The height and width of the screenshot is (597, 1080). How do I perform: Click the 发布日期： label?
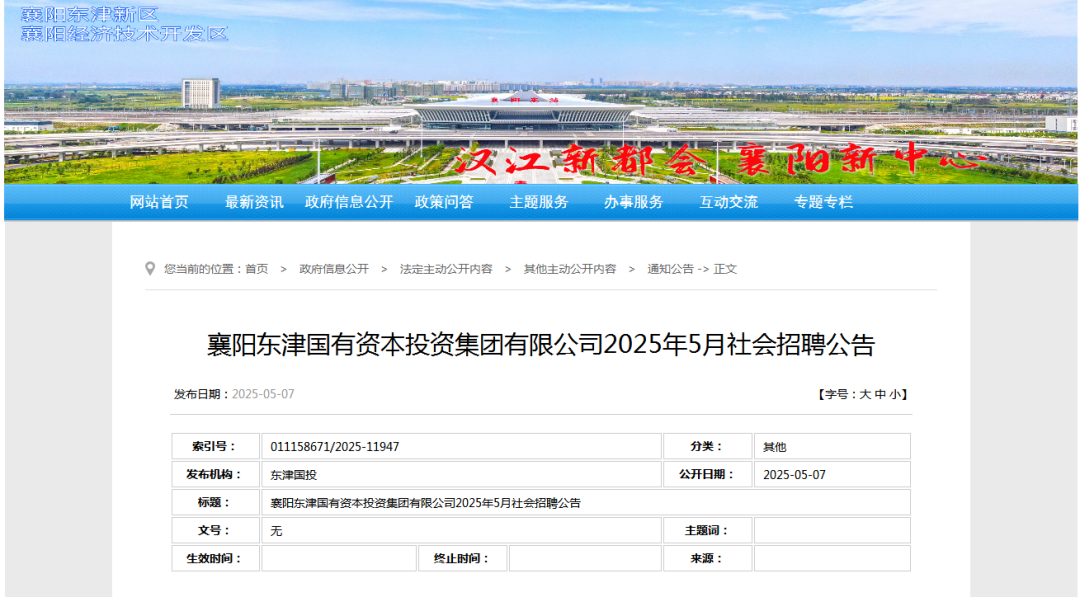[x=202, y=395]
